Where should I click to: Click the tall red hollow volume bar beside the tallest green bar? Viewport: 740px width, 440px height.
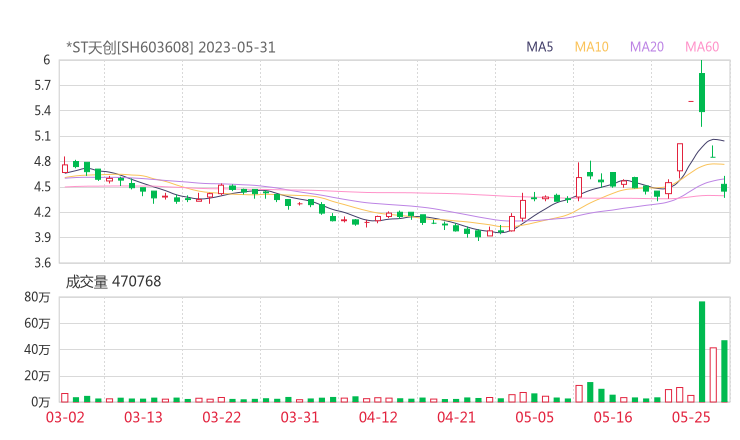[x=713, y=375]
